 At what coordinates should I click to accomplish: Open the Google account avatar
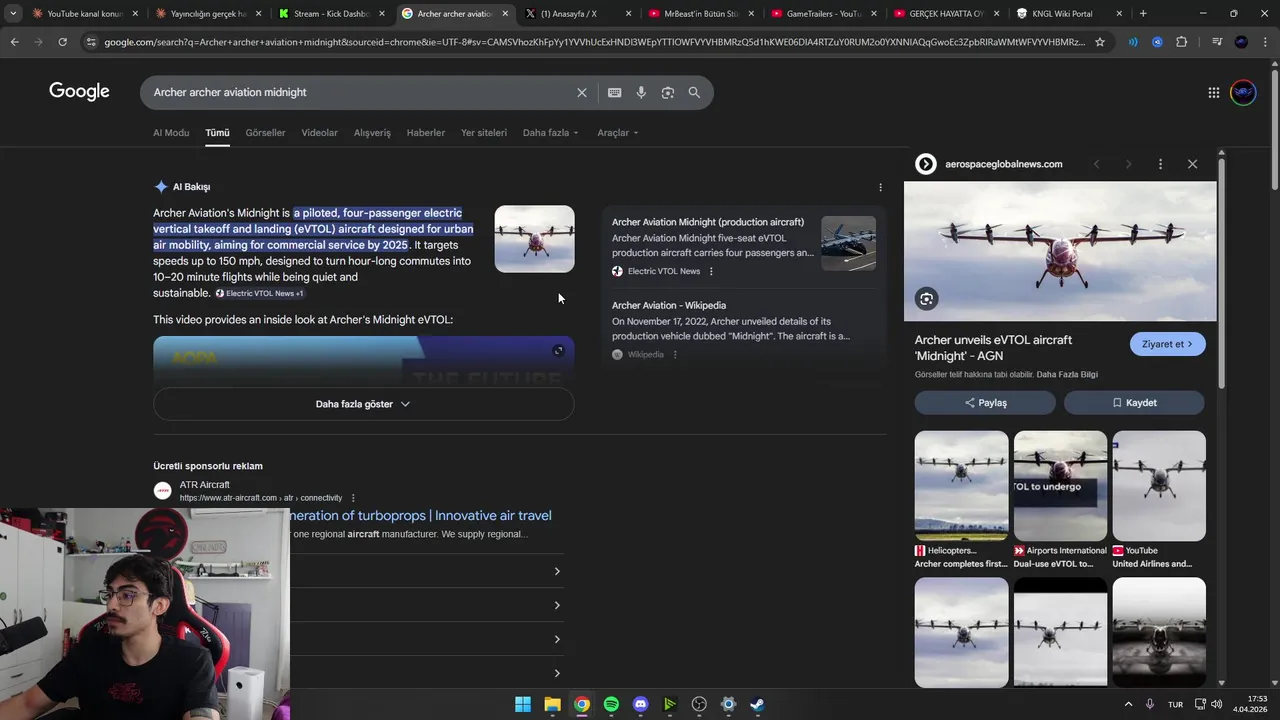(x=1243, y=92)
